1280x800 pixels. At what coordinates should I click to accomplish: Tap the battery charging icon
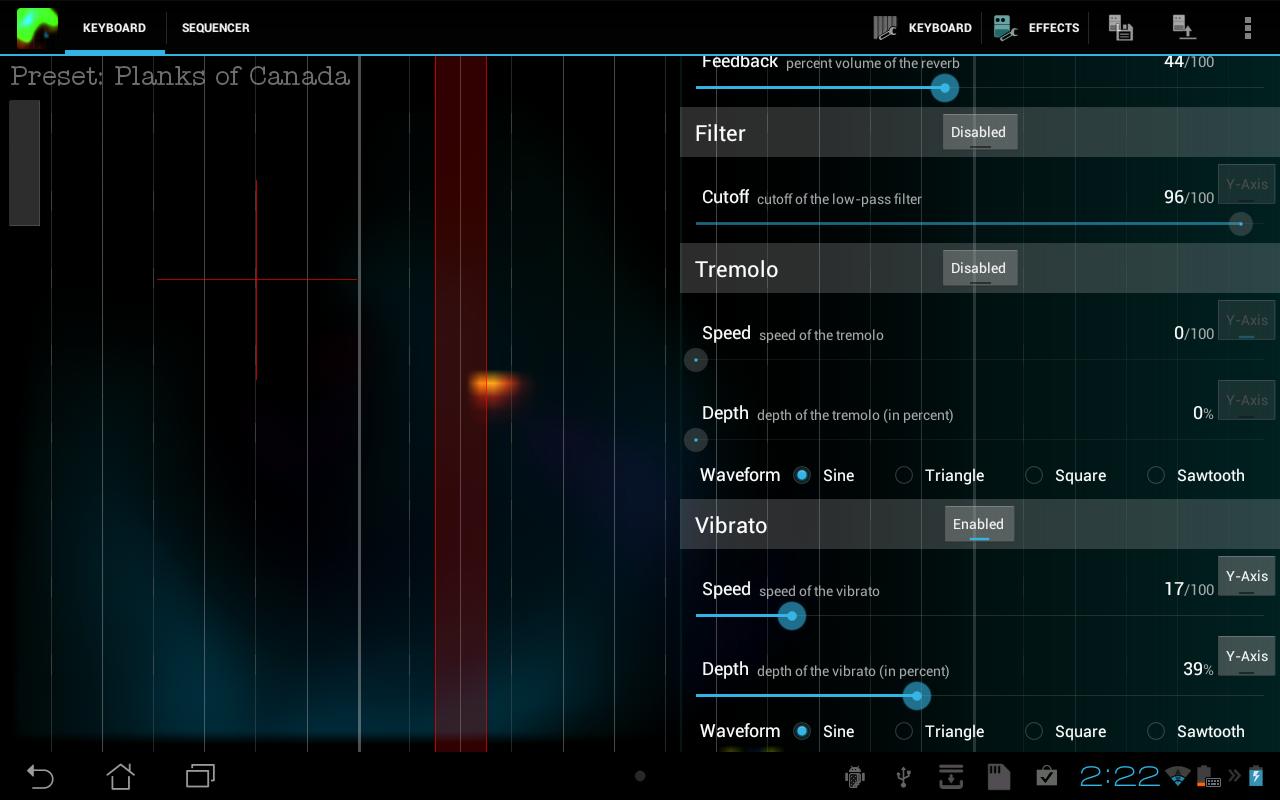pyautogui.click(x=1256, y=776)
